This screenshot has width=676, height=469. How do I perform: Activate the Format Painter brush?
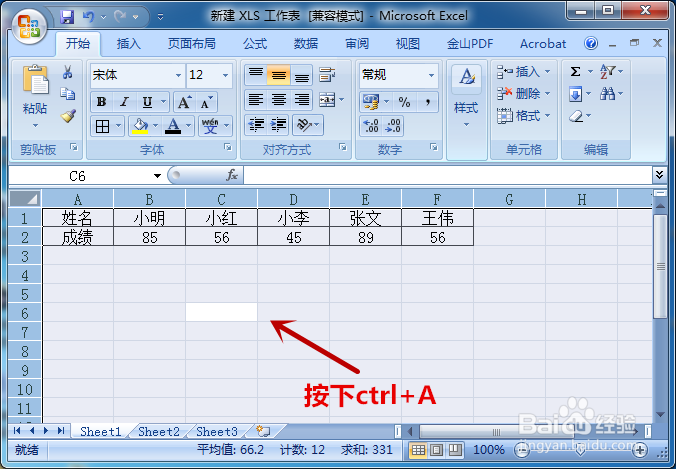coord(68,116)
